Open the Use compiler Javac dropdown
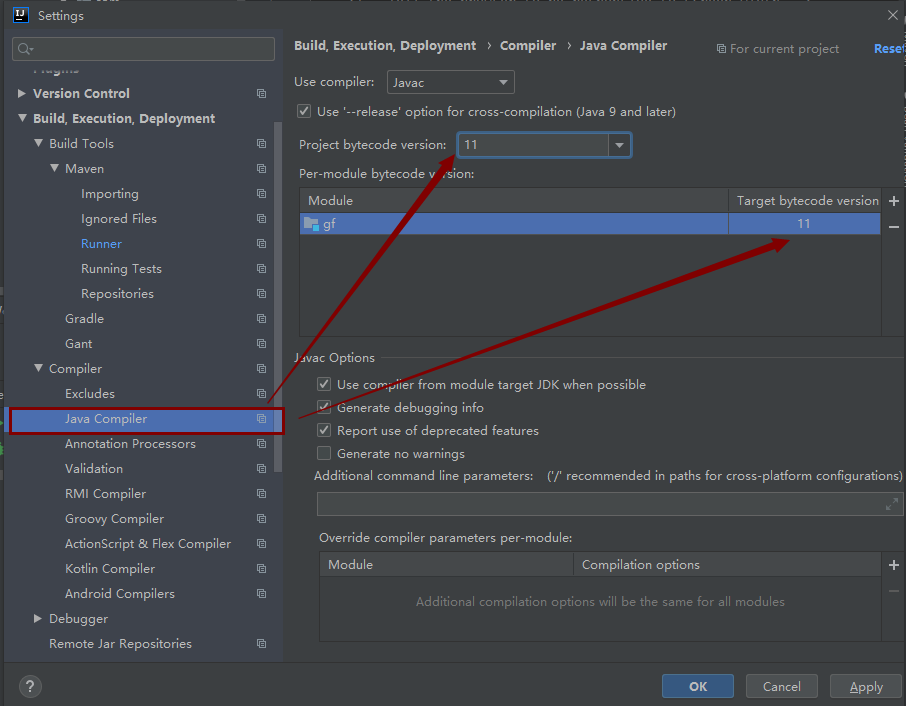The height and width of the screenshot is (706, 906). (x=451, y=82)
